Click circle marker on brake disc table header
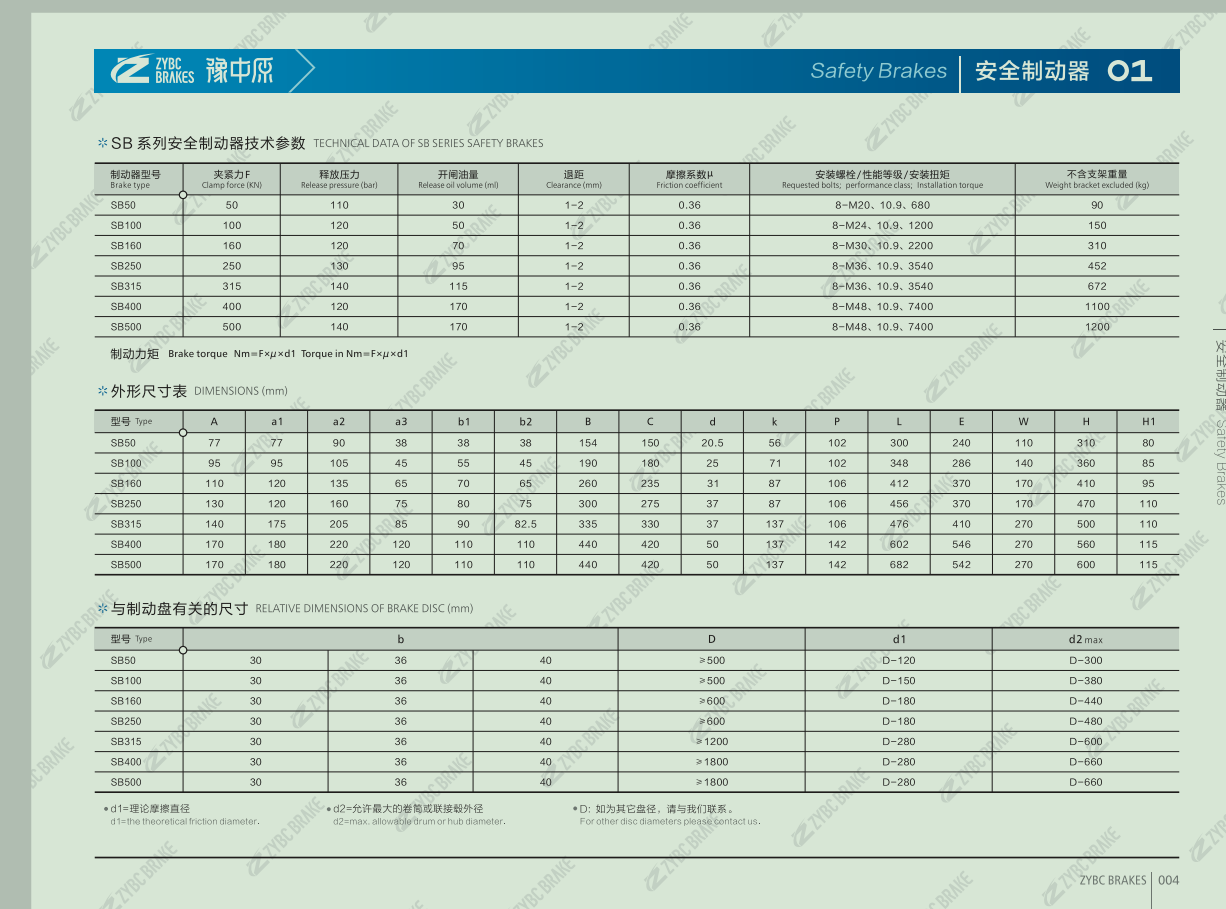Image resolution: width=1226 pixels, height=909 pixels. 183,650
